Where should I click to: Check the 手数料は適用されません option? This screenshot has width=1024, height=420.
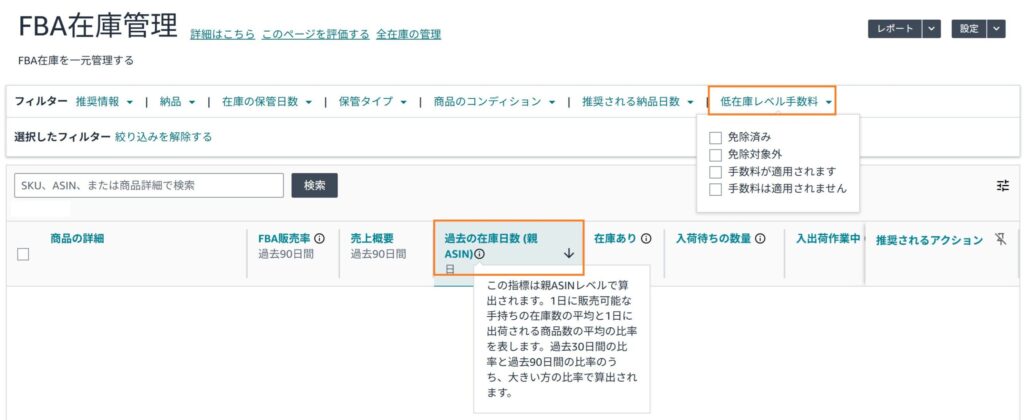tap(715, 189)
